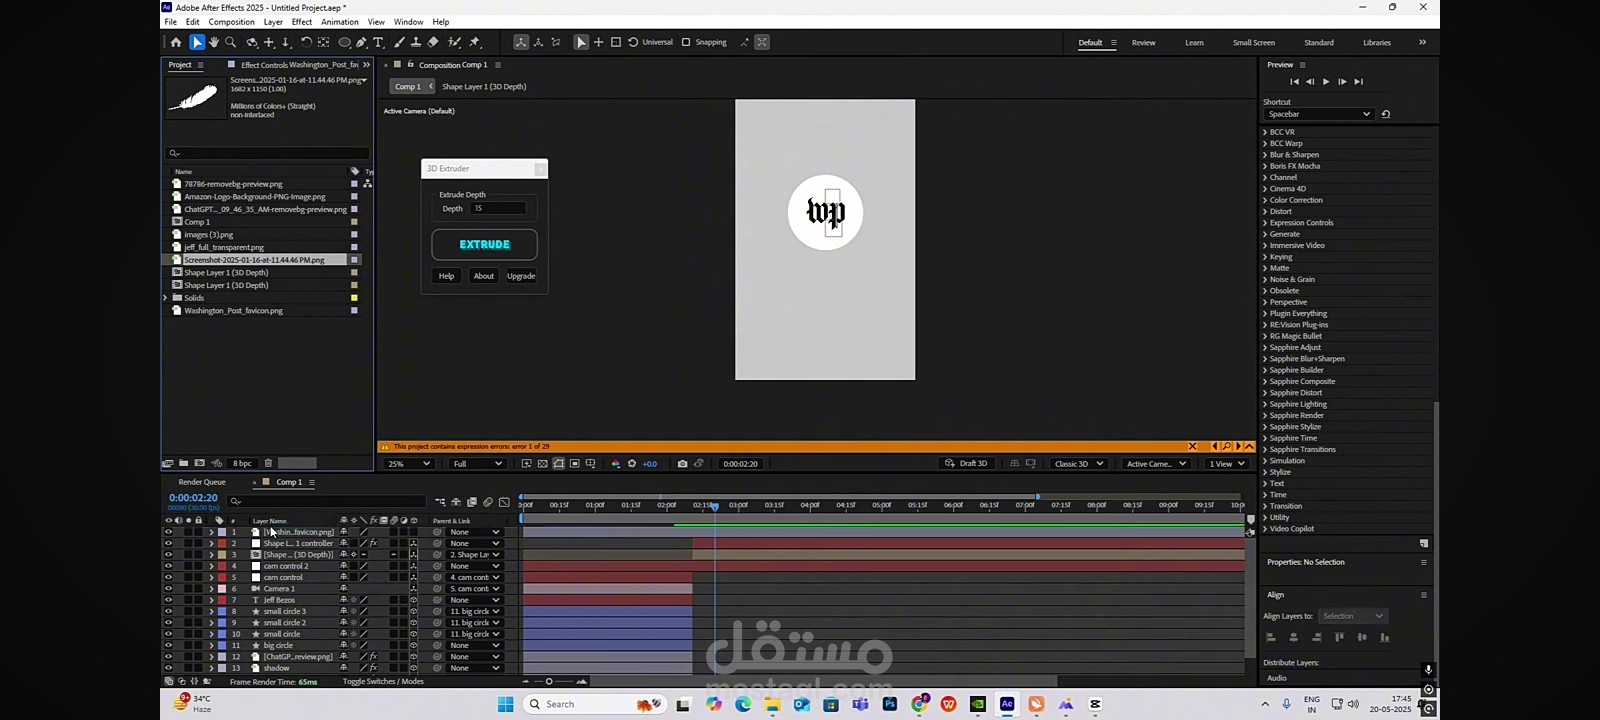Screen dimensions: 1600x720
Task: Open the magnification 25% dropdown
Action: pyautogui.click(x=409, y=464)
